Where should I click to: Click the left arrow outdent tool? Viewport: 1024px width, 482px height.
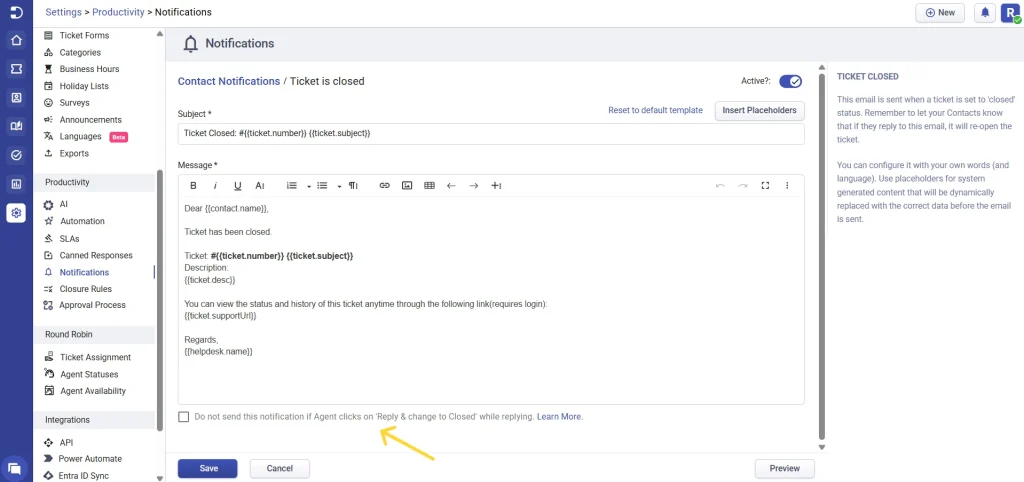(x=451, y=186)
